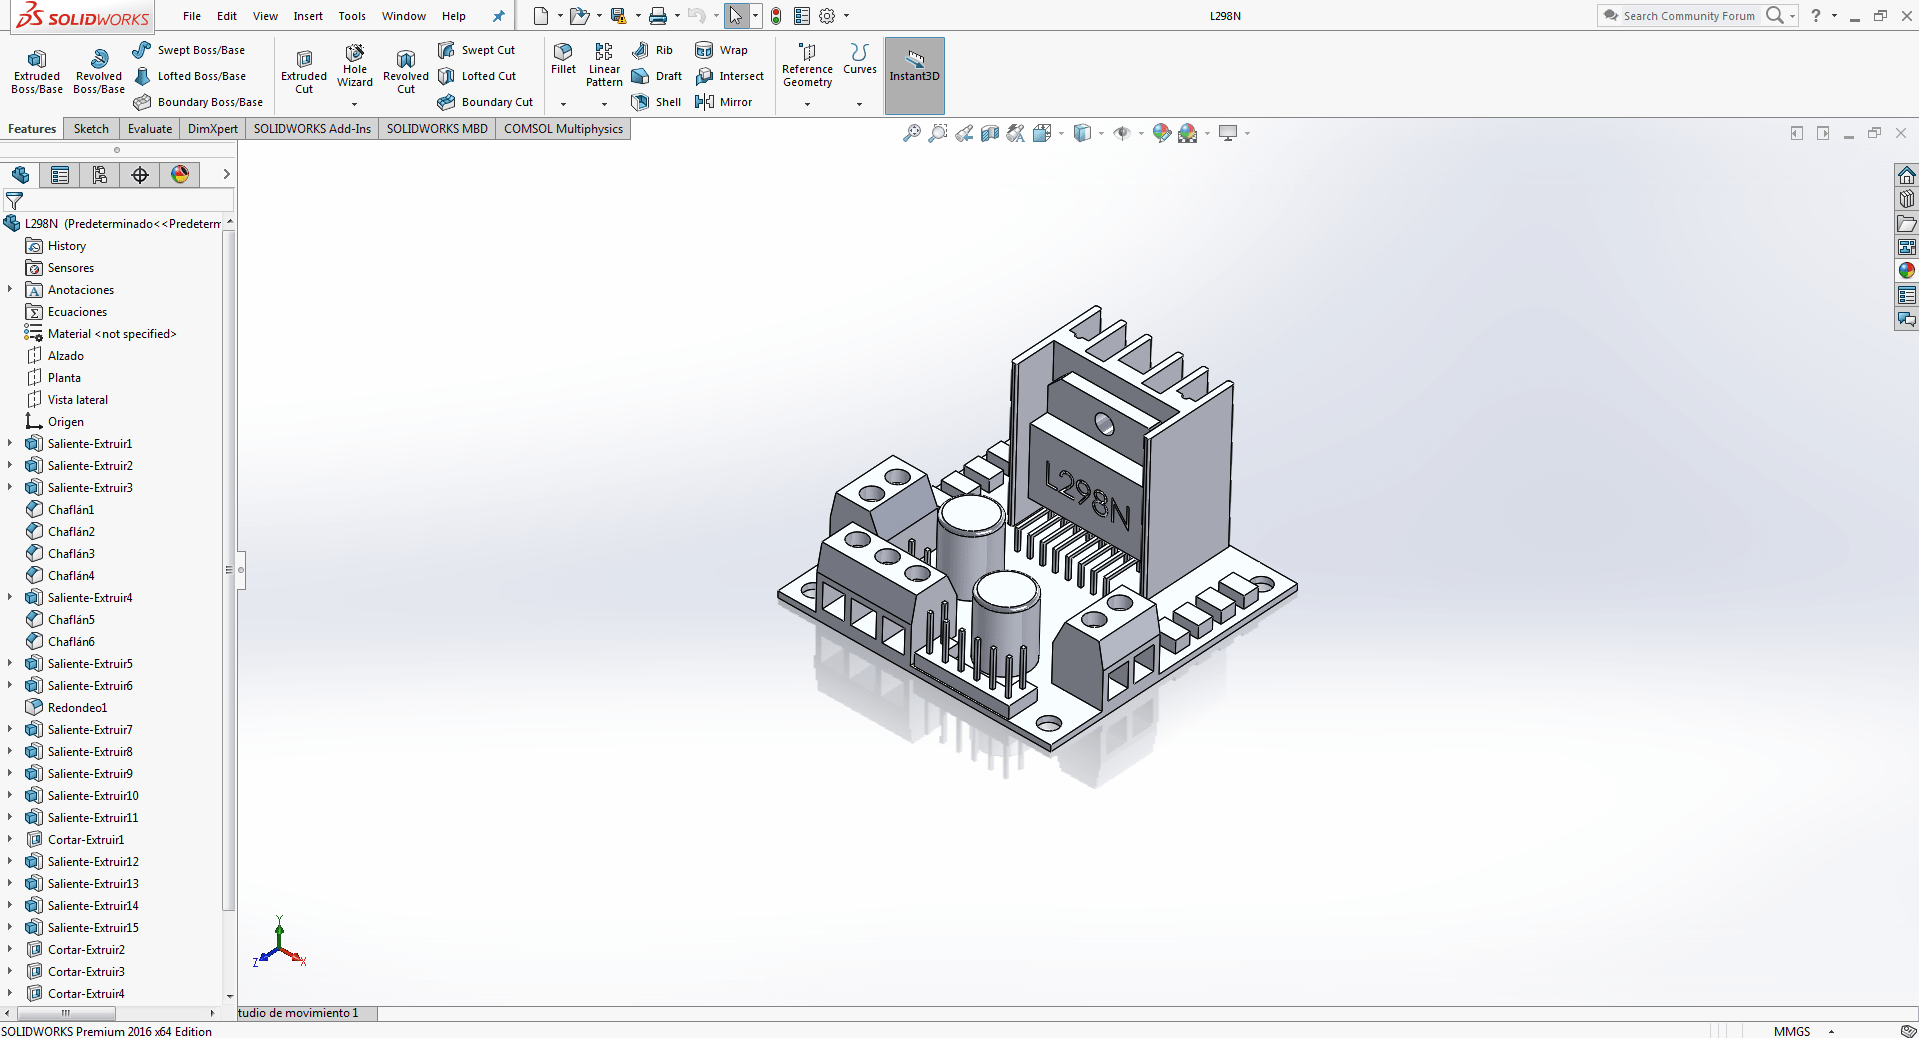Select the Draft tool
The width and height of the screenshot is (1919, 1038).
(656, 76)
